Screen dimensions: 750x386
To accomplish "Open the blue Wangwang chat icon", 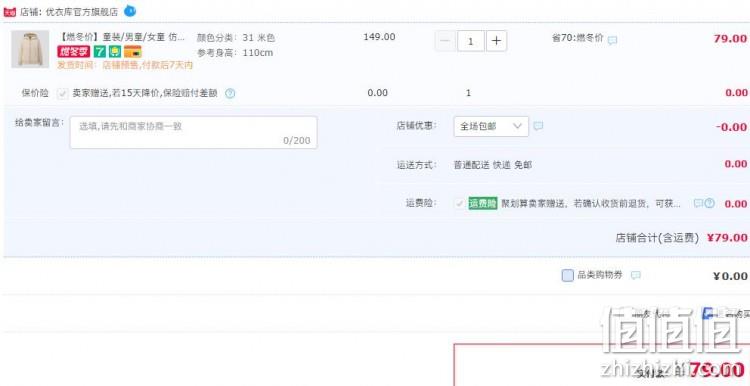I will [130, 10].
